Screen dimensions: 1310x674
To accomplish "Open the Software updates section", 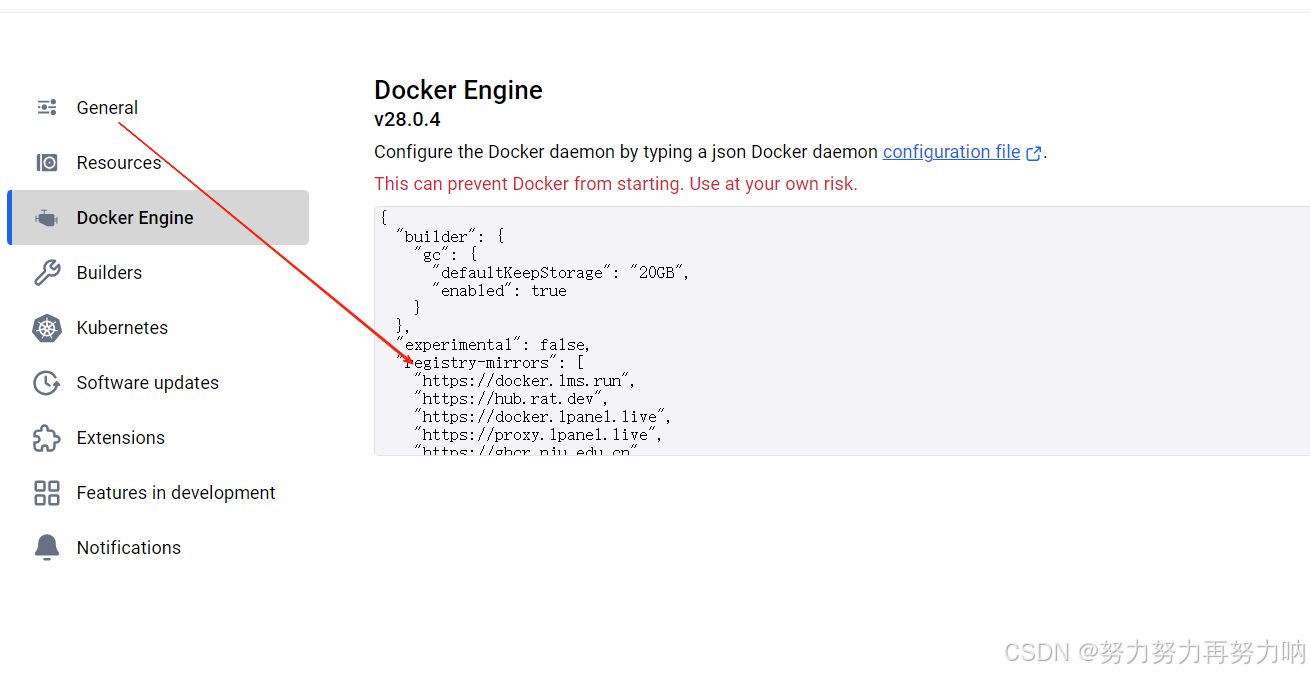I will [158, 382].
